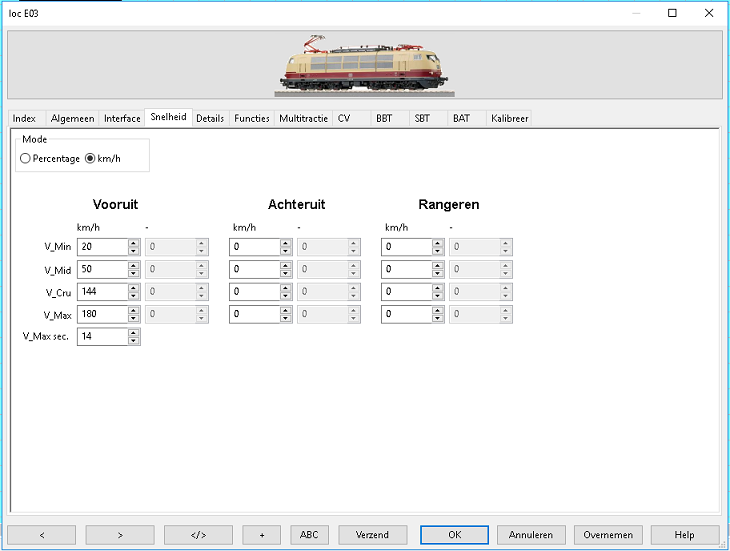Click the </> button in bottom bar
This screenshot has height=551, width=730.
198,535
